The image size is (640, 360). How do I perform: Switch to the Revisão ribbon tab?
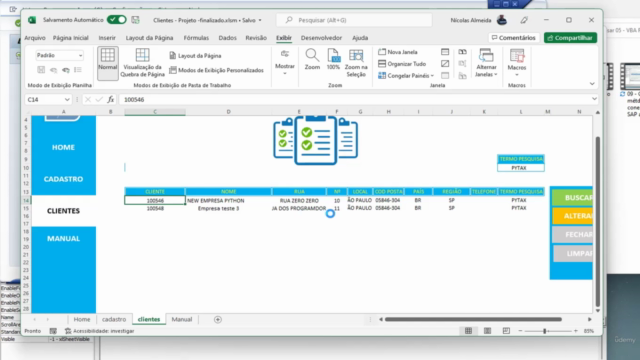[x=256, y=38]
